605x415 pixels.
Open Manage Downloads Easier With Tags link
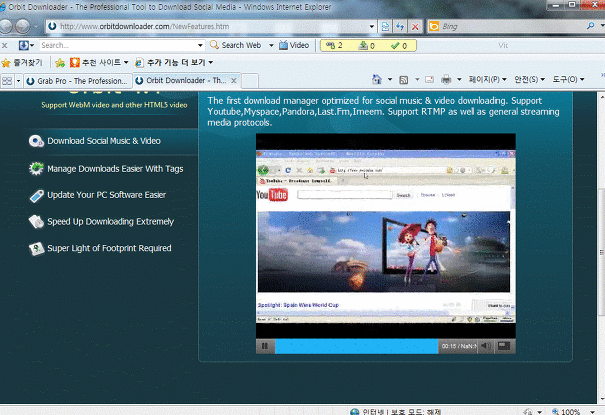(115, 169)
